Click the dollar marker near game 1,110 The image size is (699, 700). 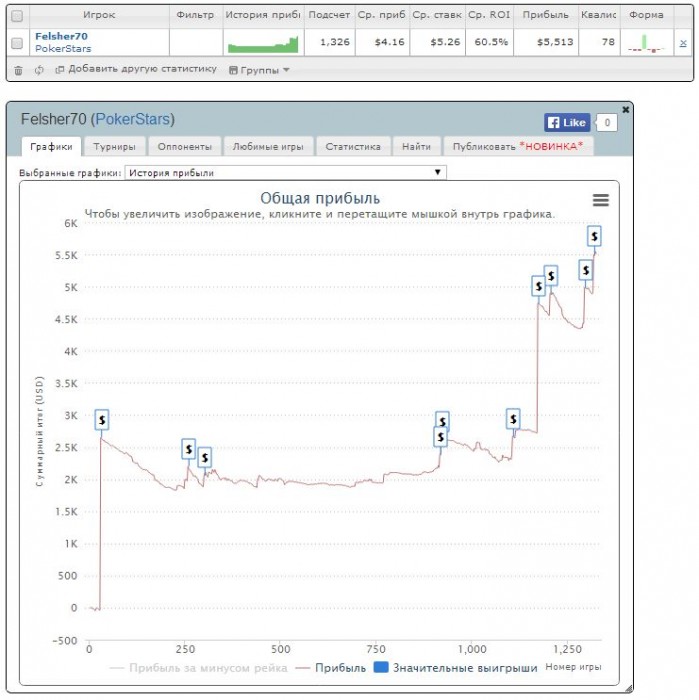(x=513, y=419)
